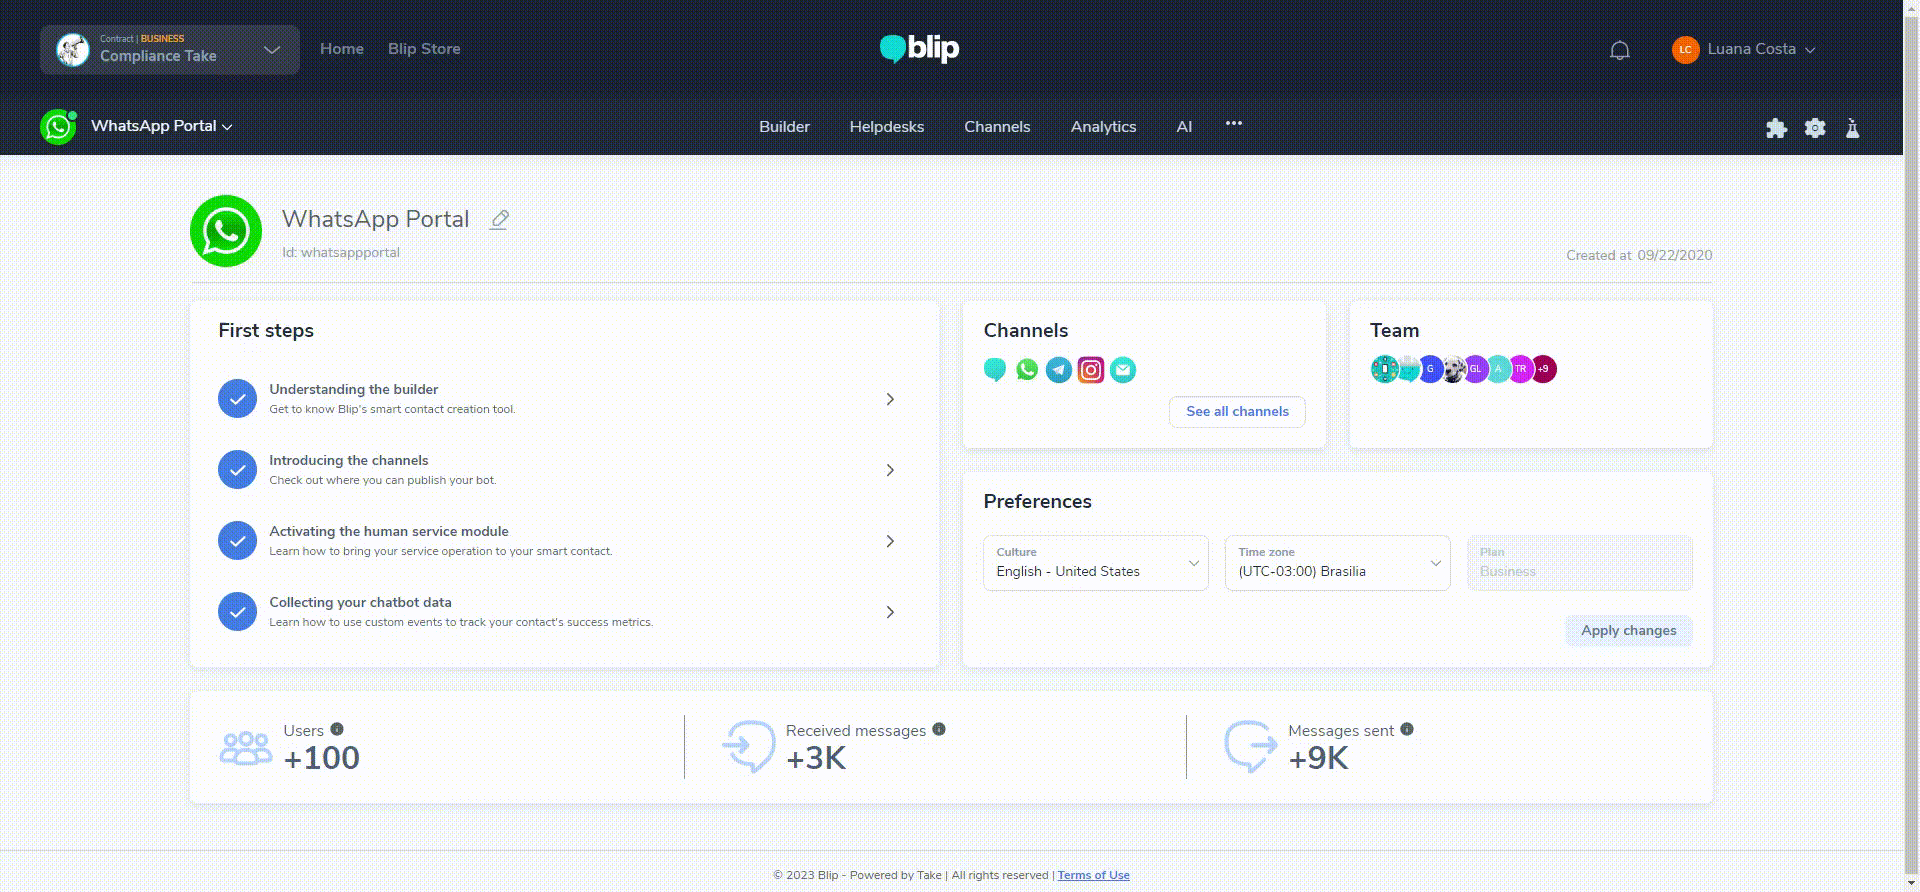Click See all channels button
This screenshot has width=1920, height=892.
[1237, 412]
